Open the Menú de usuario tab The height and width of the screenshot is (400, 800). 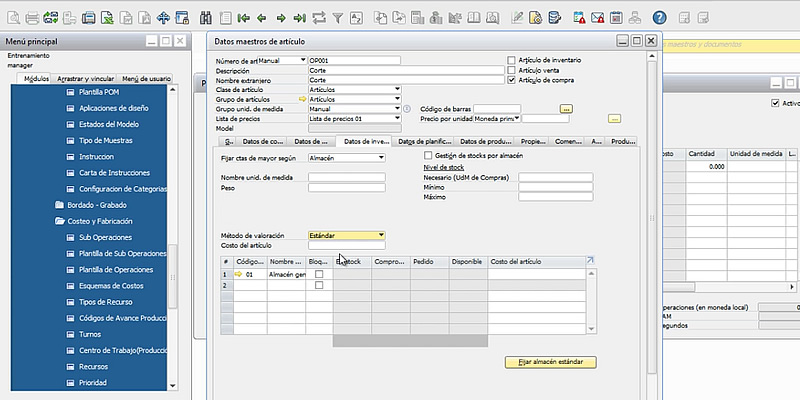coord(147,78)
